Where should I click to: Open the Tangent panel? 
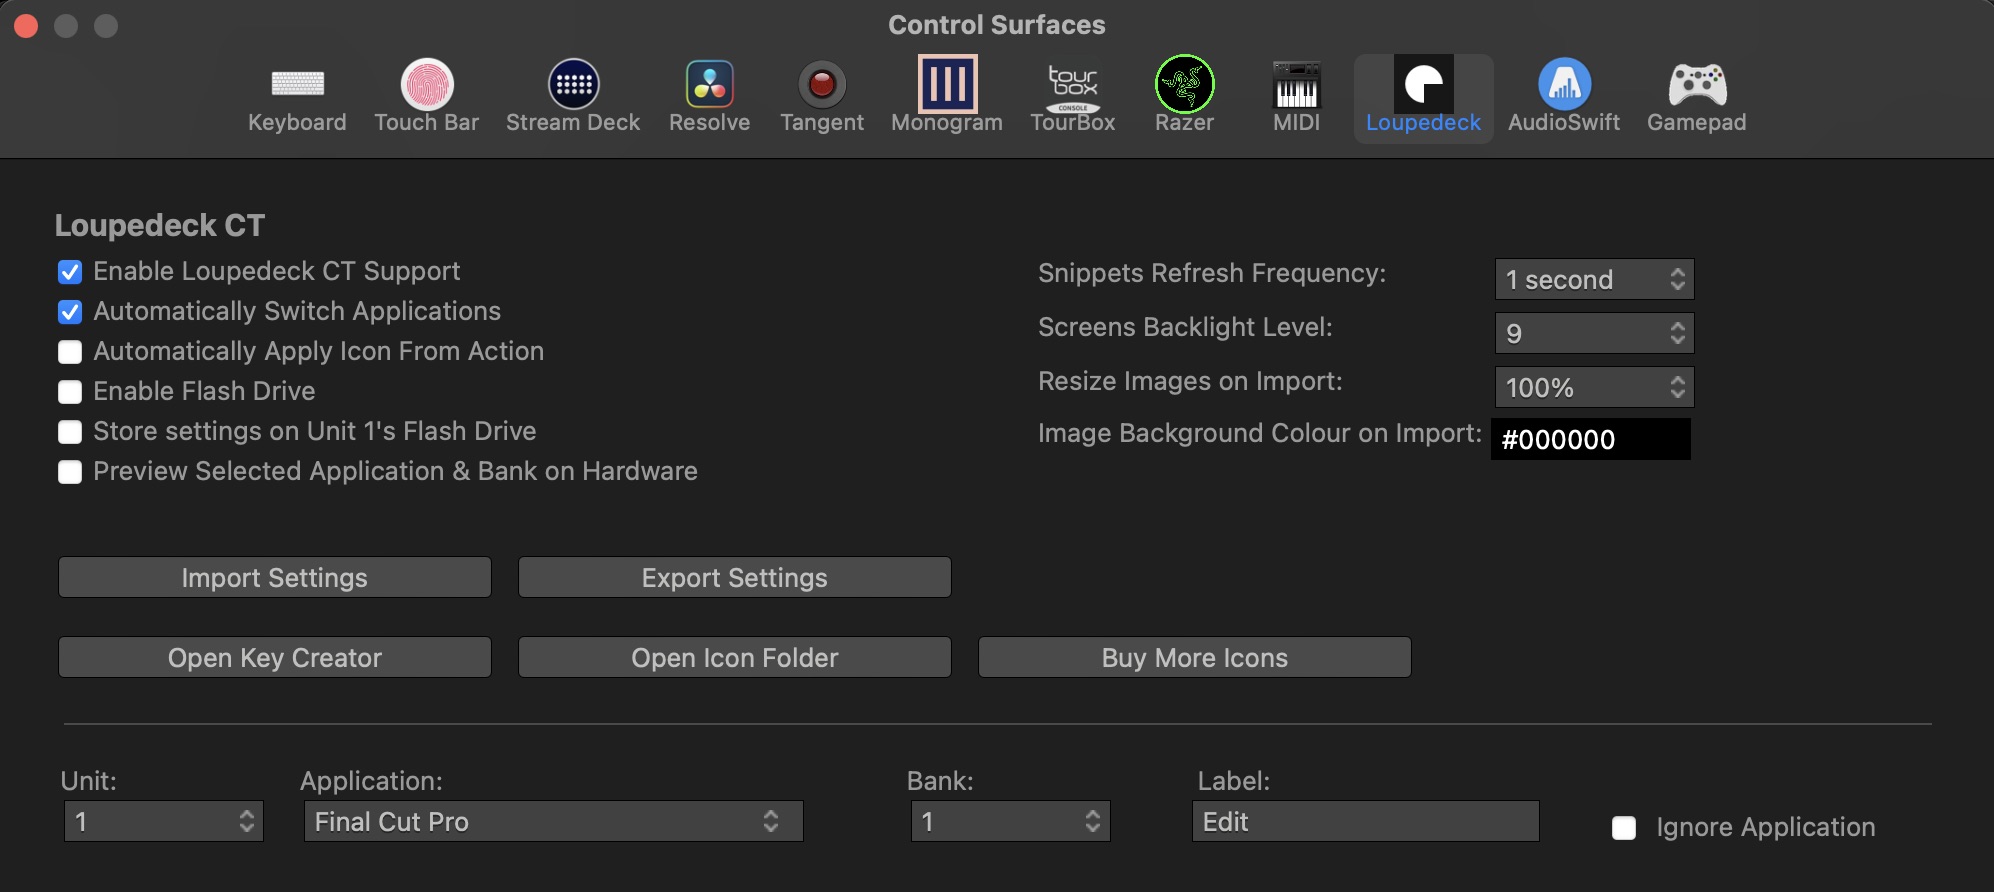(822, 98)
